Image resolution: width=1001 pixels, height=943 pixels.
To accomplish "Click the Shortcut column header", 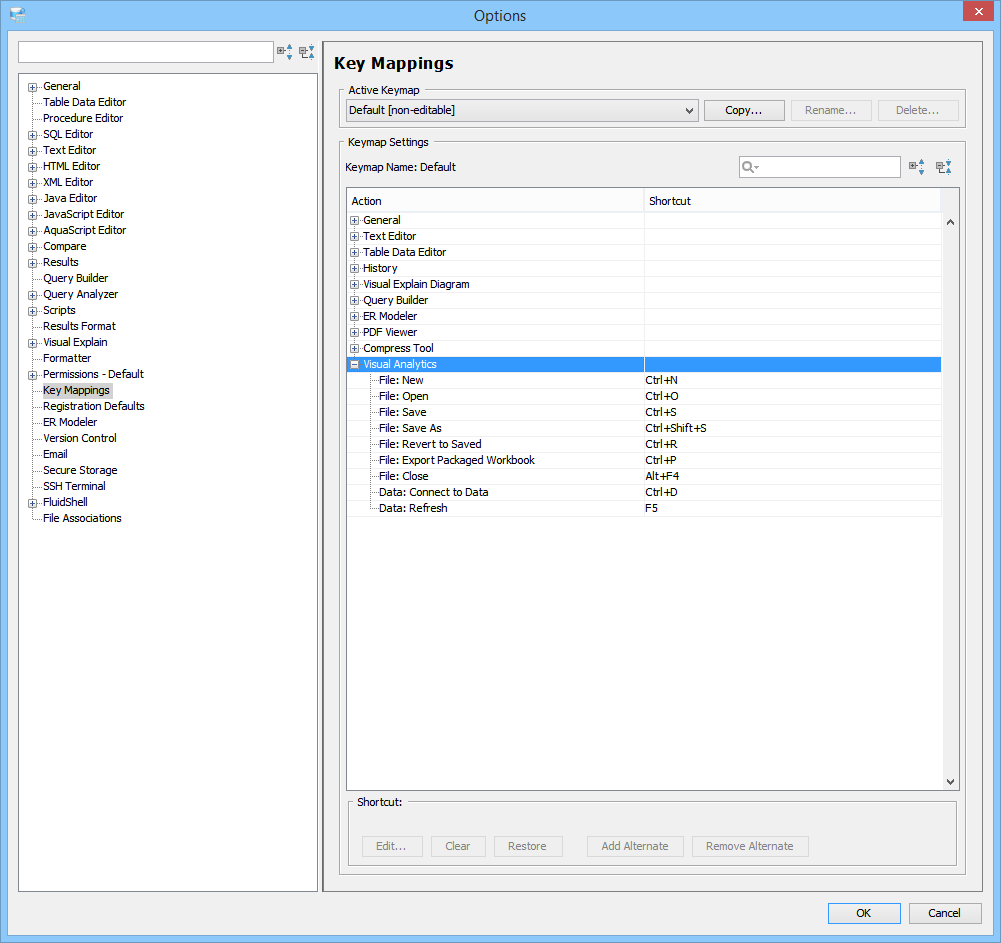I will tap(792, 201).
